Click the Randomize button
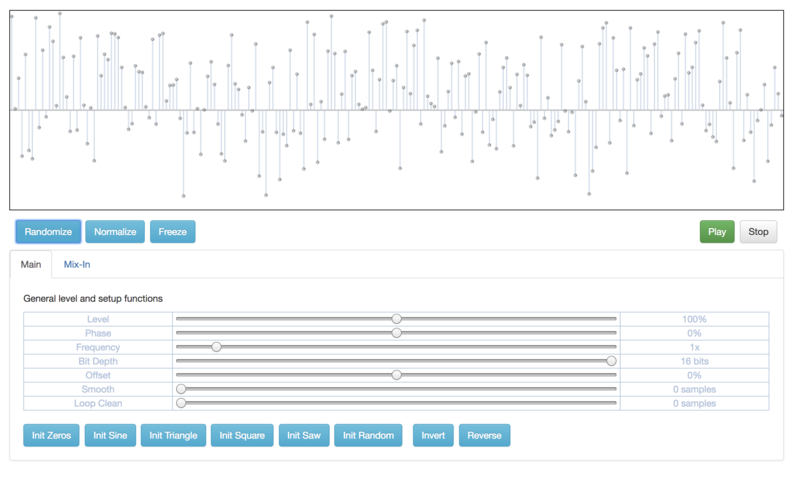The height and width of the screenshot is (484, 800). pos(48,232)
